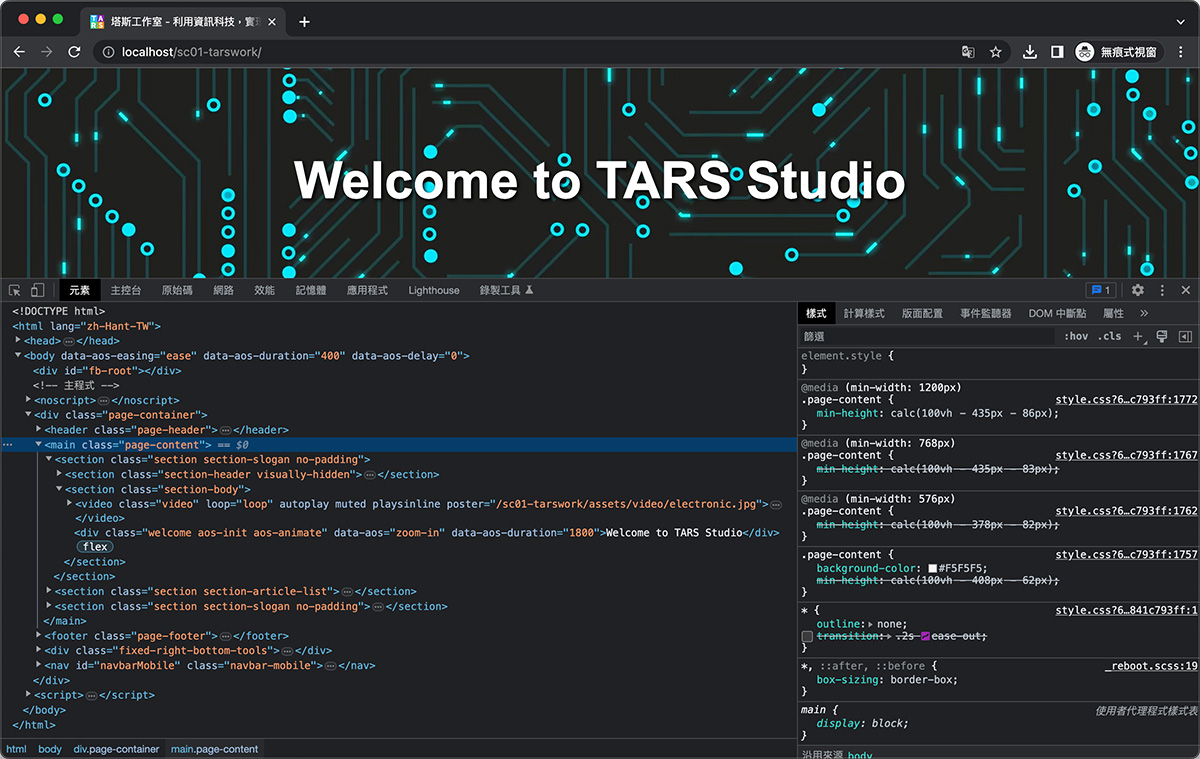Open DevTools settings gear
Image resolution: width=1200 pixels, height=759 pixels.
pos(1138,290)
